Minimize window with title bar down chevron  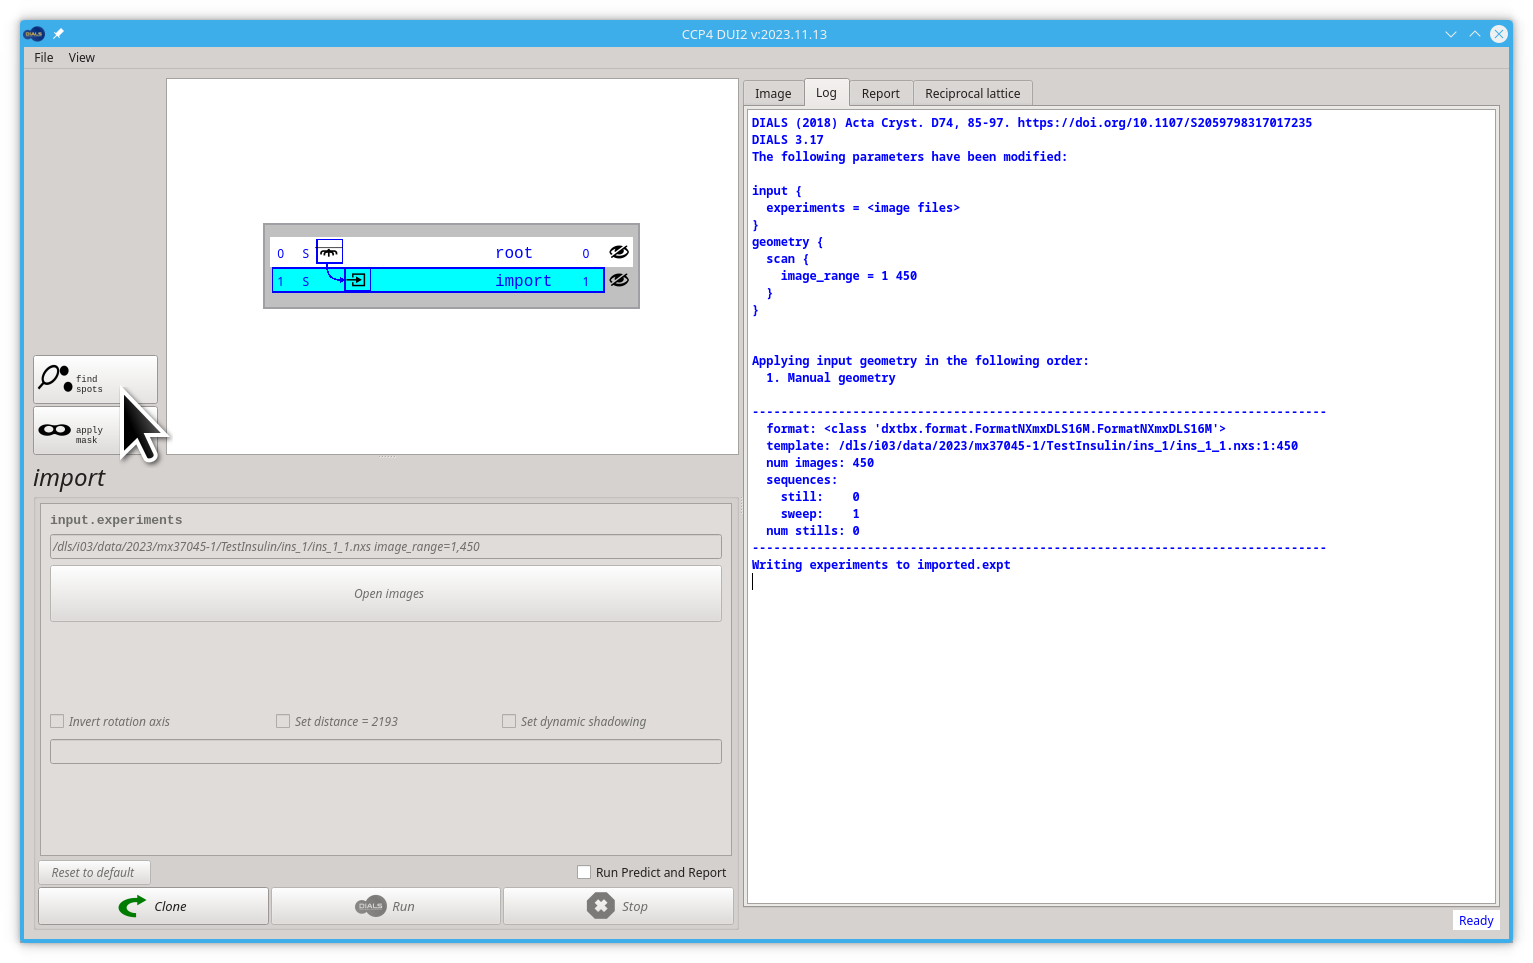(1451, 34)
